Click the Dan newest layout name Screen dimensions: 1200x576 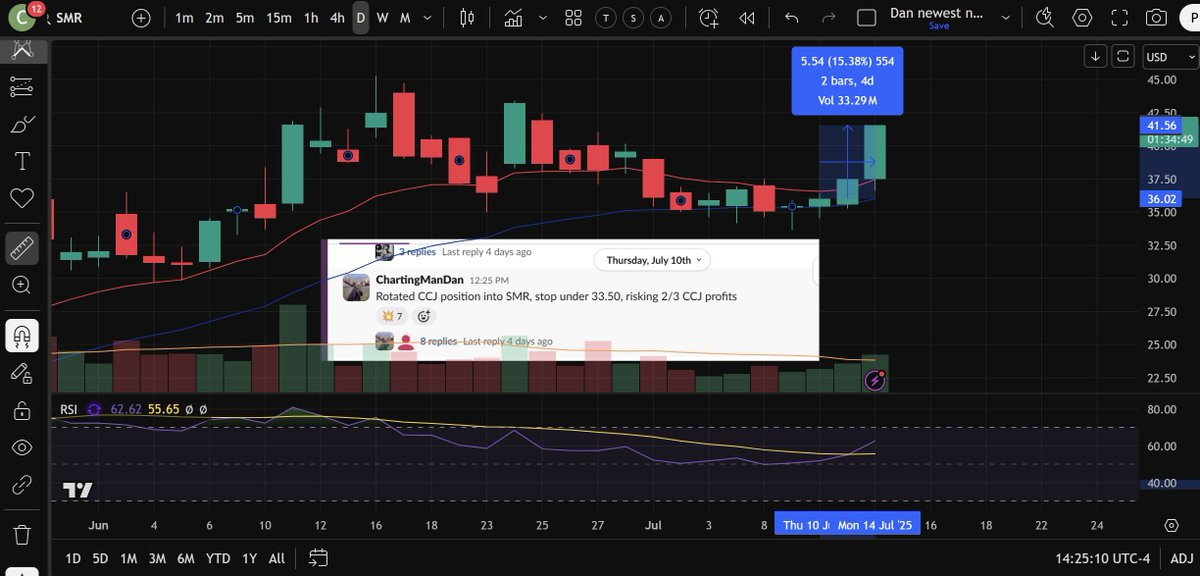pyautogui.click(x=937, y=13)
